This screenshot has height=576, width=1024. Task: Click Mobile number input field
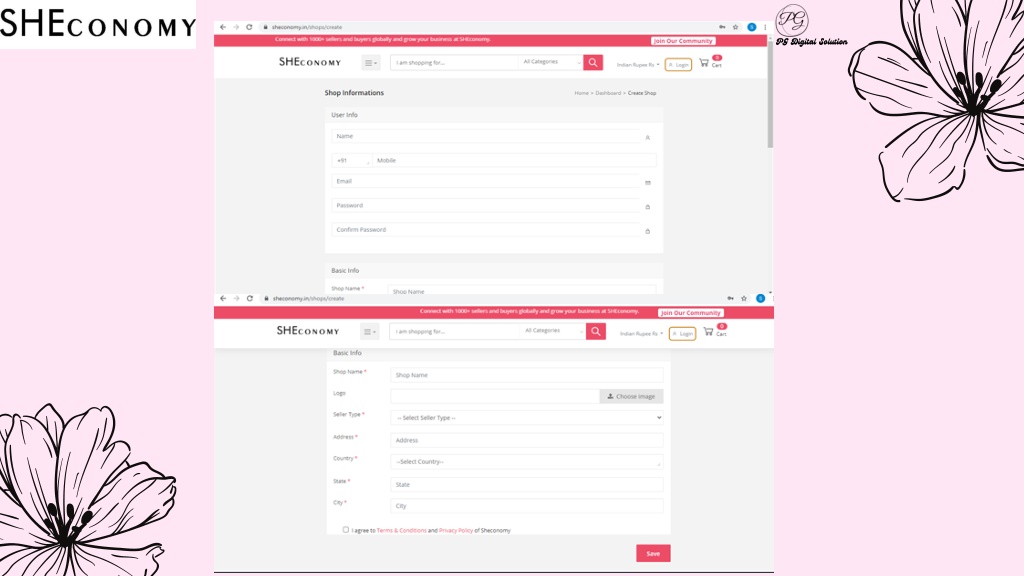(514, 161)
